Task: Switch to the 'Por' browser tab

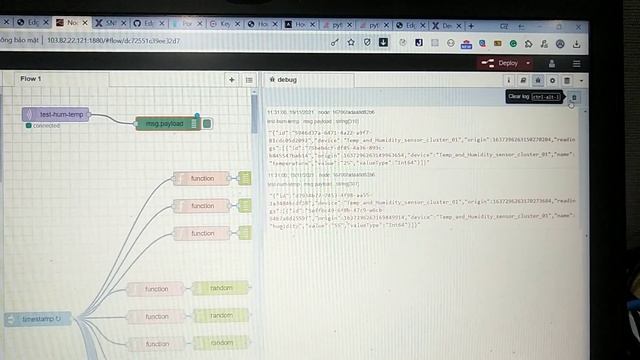Action: coord(186,24)
